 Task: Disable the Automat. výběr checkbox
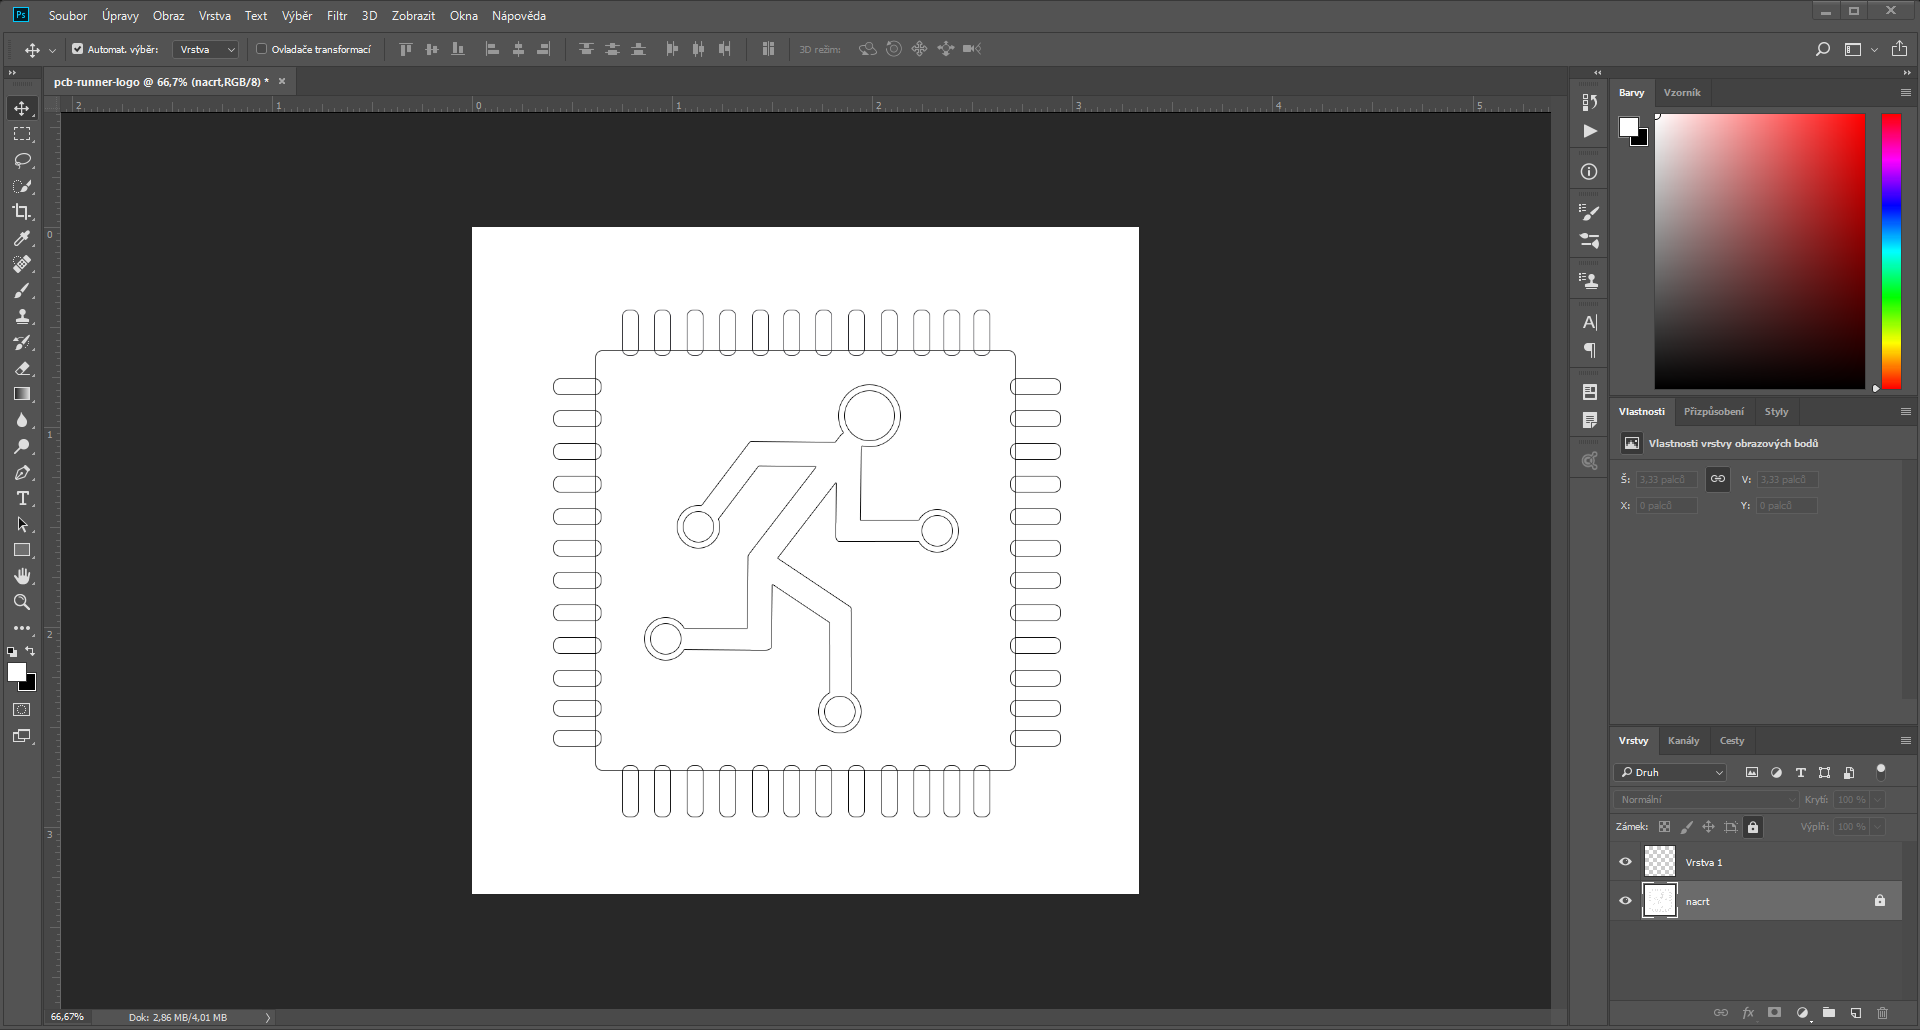coord(77,48)
